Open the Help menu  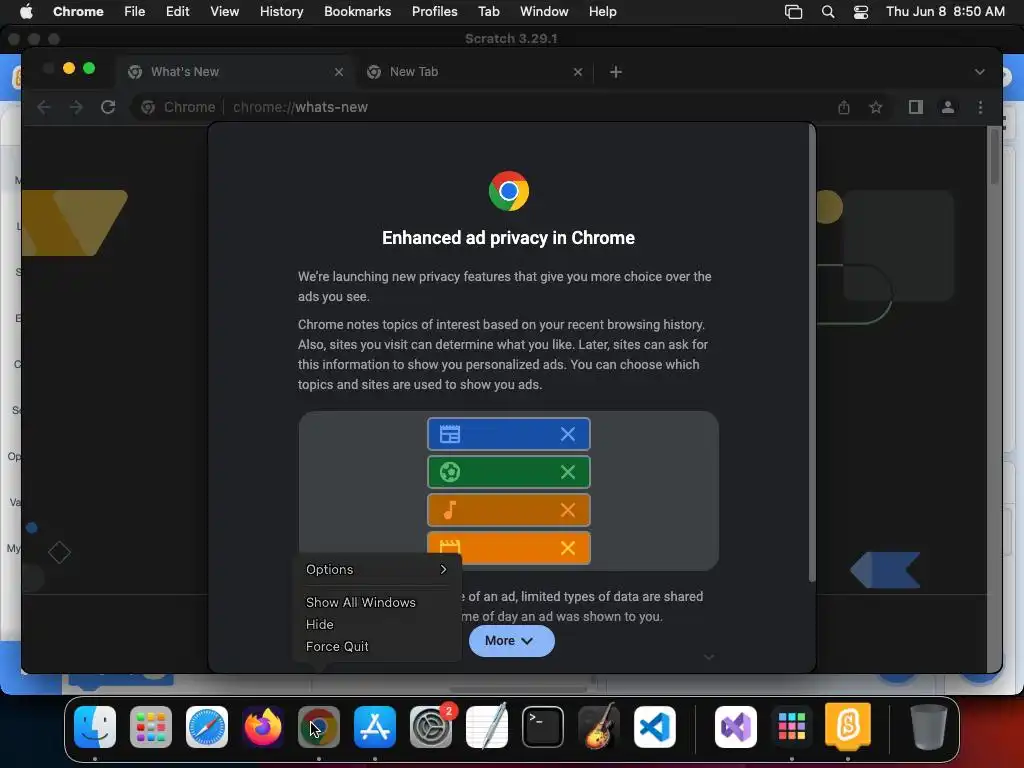[602, 11]
